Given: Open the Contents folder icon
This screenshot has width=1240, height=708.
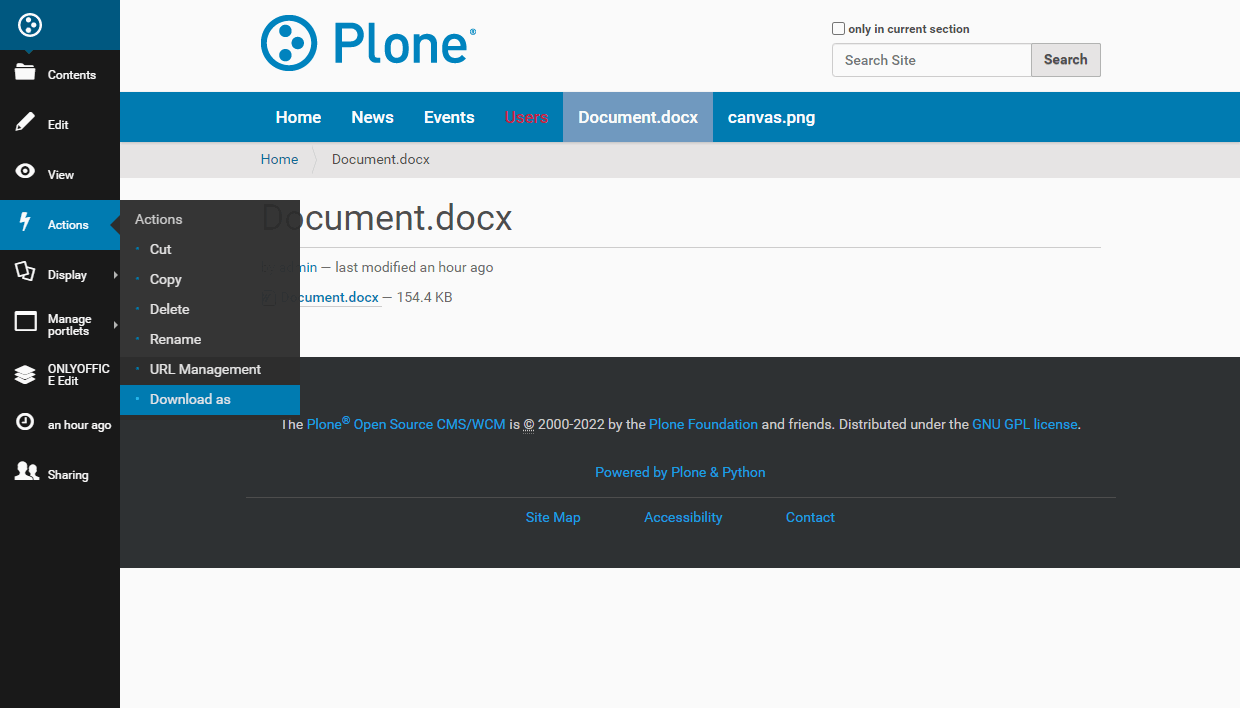Looking at the screenshot, I should (26, 73).
